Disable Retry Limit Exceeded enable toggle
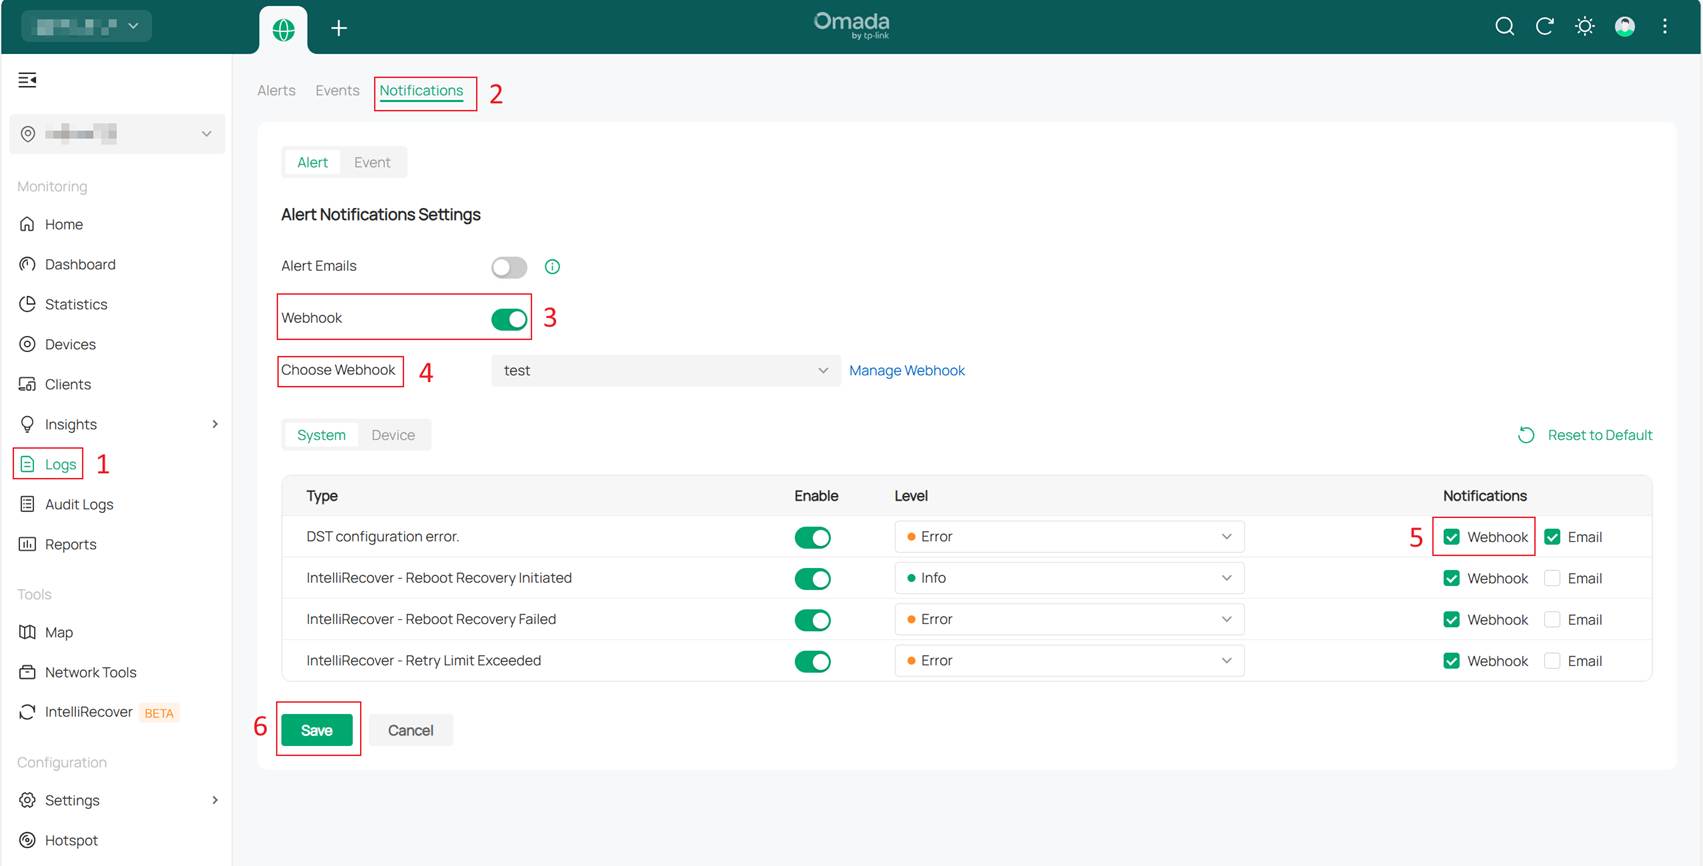The width and height of the screenshot is (1703, 866). 812,662
